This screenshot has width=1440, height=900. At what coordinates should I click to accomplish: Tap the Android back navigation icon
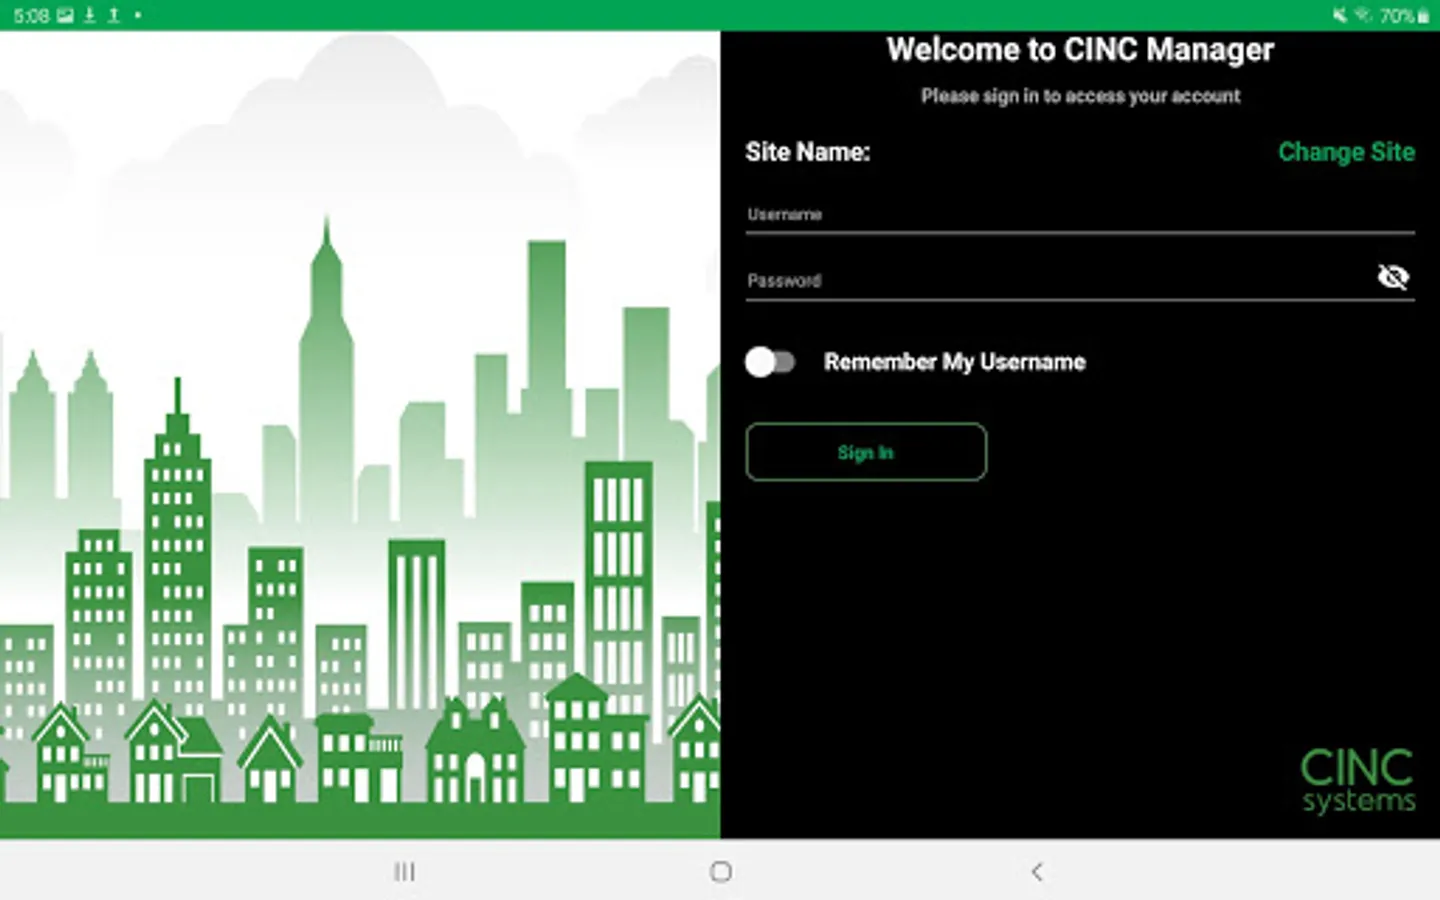pos(1037,872)
